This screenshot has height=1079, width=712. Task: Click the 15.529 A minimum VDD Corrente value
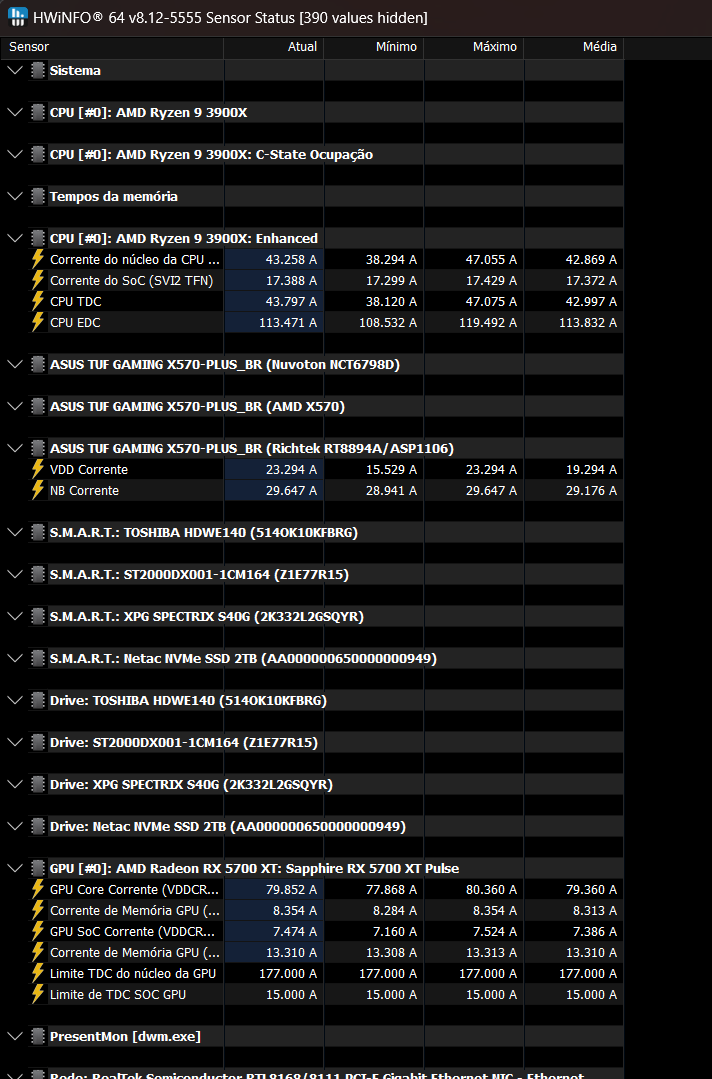[391, 469]
